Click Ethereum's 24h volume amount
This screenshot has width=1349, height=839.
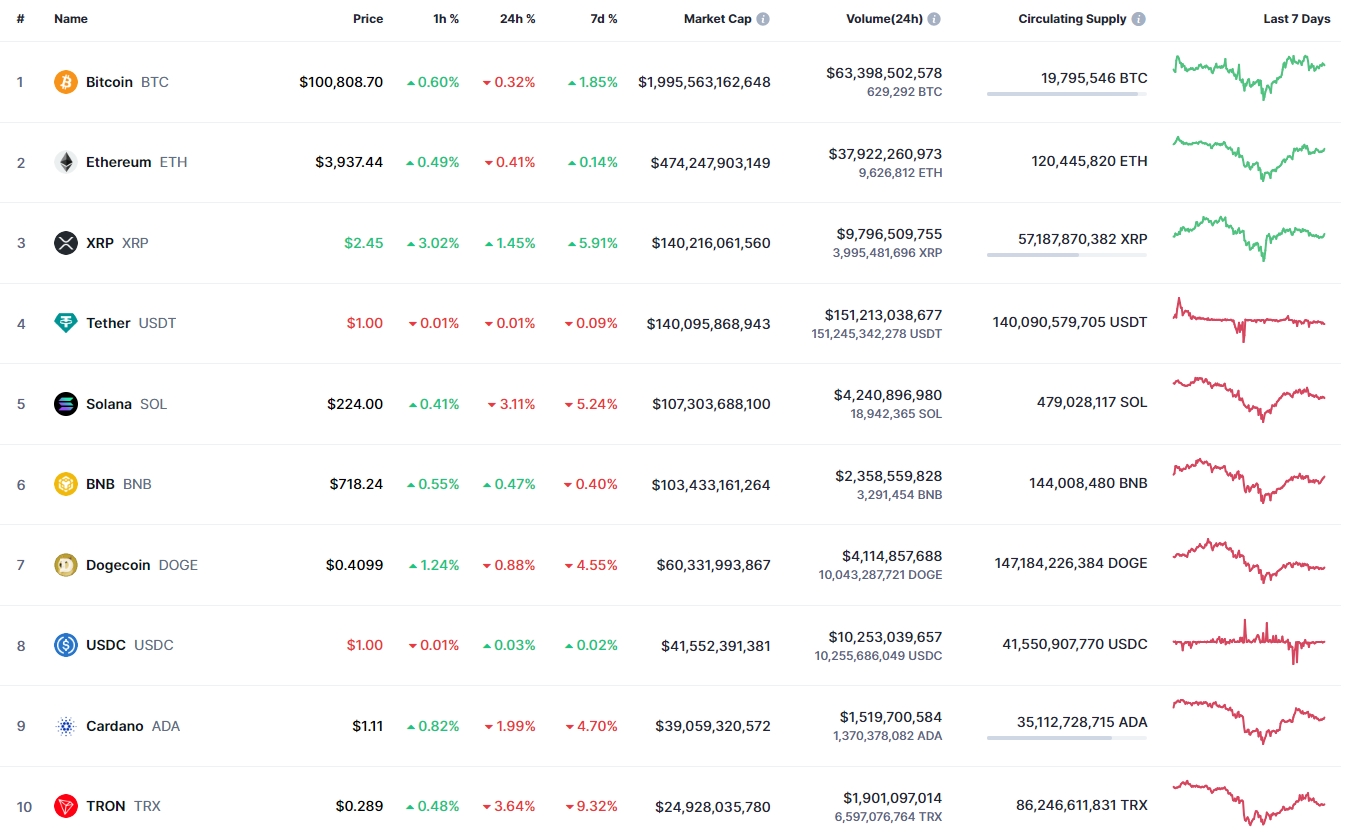pyautogui.click(x=885, y=154)
